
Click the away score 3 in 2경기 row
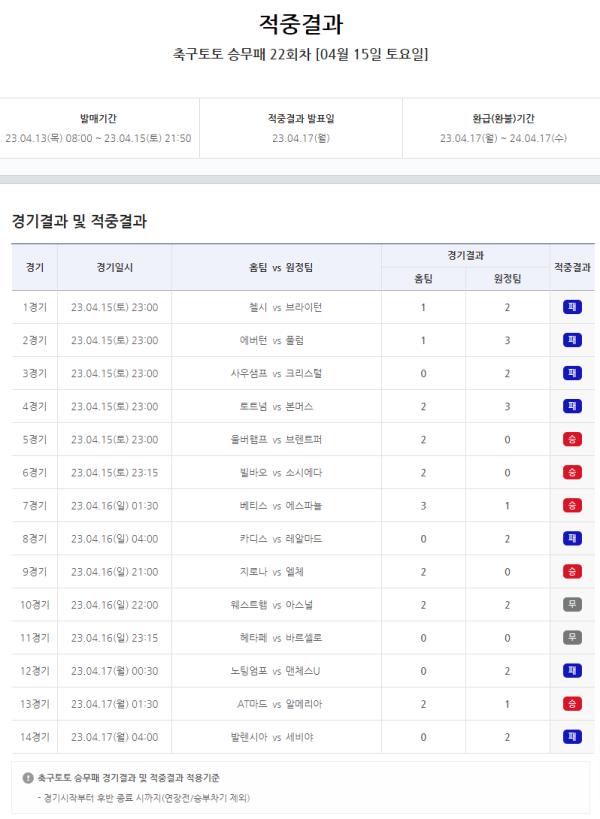click(507, 340)
